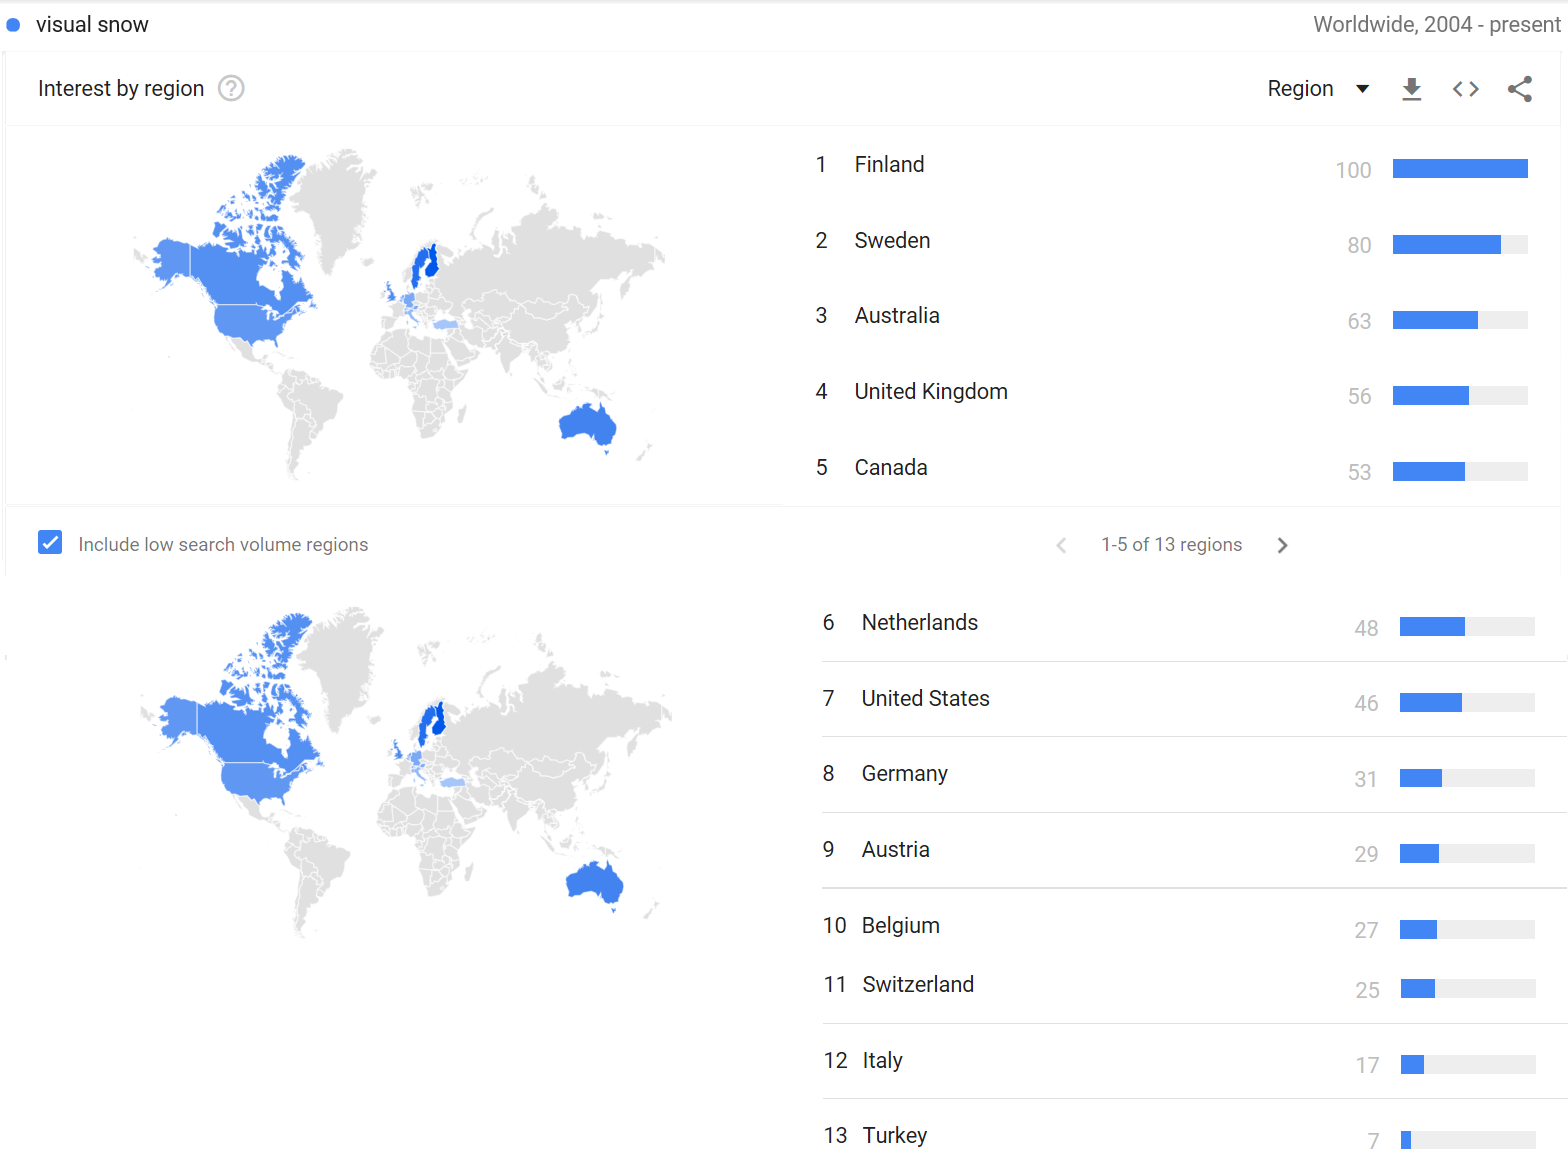Click the download CSV icon
The image size is (1568, 1174).
click(1411, 89)
